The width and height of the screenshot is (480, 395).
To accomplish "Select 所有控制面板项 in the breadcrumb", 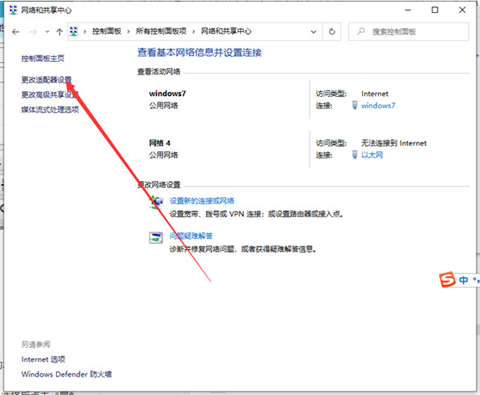I will (x=161, y=31).
